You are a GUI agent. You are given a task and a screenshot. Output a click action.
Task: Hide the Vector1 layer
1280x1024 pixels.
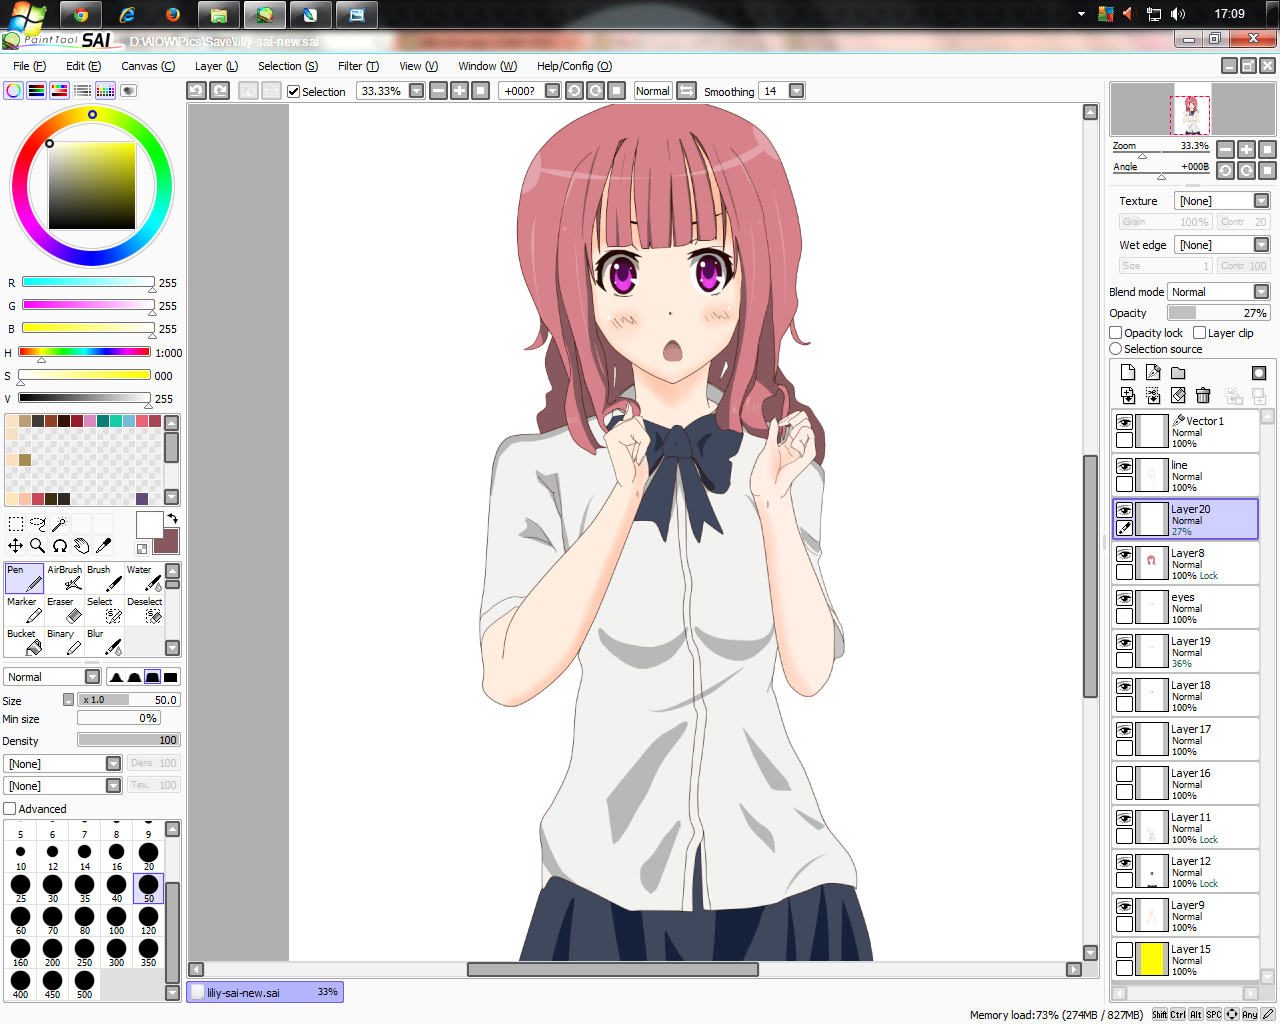coord(1125,422)
